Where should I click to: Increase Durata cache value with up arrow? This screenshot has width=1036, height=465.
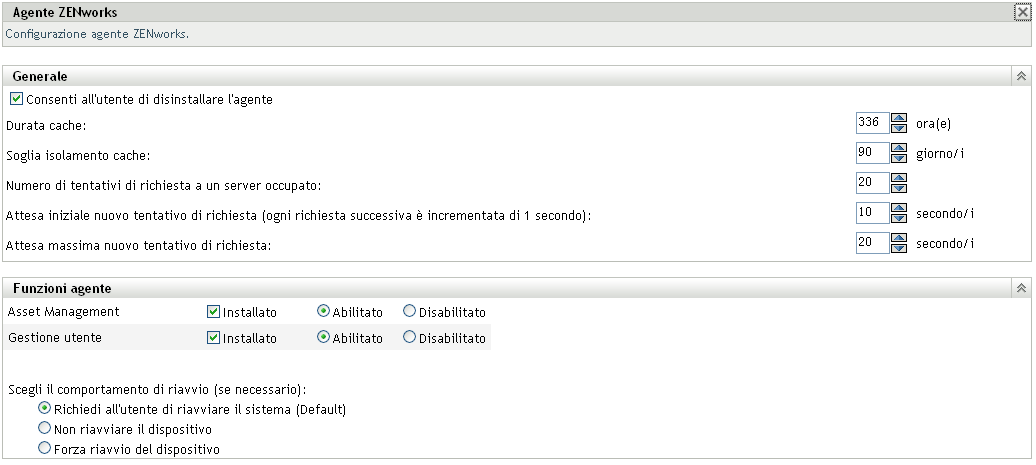click(x=898, y=118)
